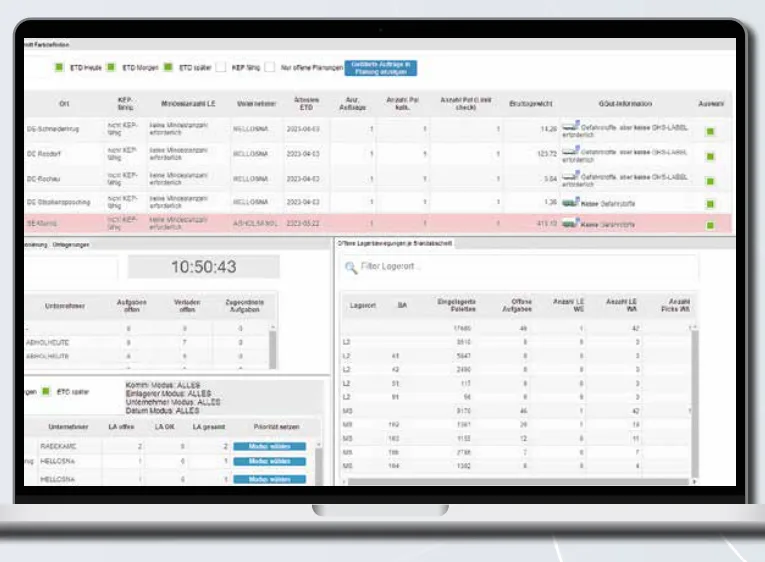Toggle the ETD Morgen checkbox

click(x=111, y=67)
